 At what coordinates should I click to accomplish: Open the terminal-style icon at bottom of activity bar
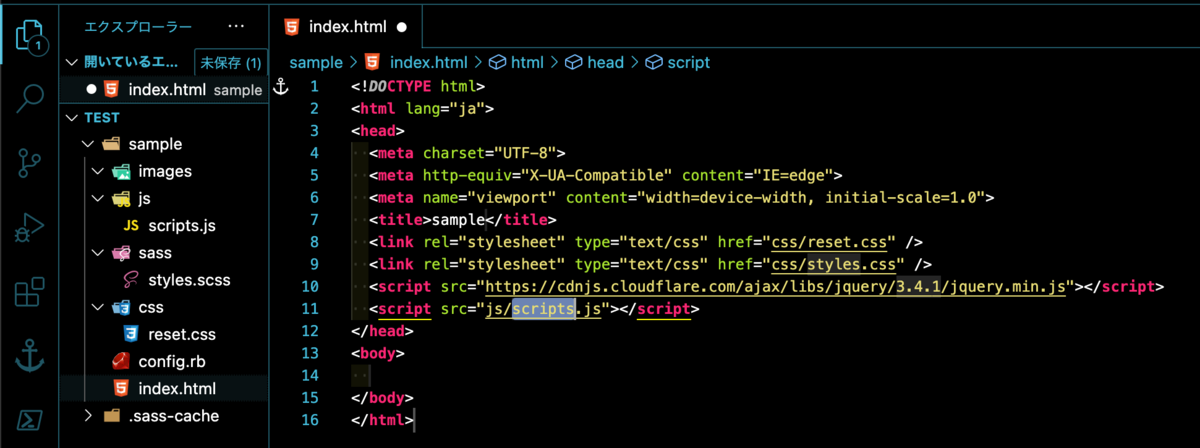pos(29,419)
